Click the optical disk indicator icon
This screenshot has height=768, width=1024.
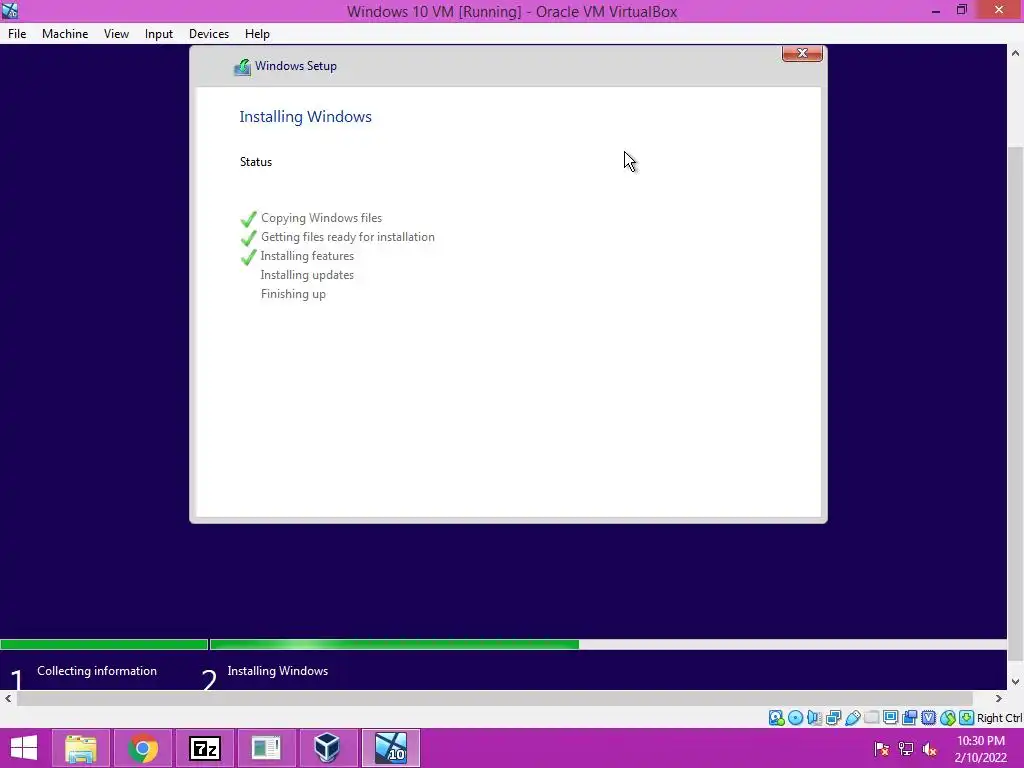(x=795, y=718)
